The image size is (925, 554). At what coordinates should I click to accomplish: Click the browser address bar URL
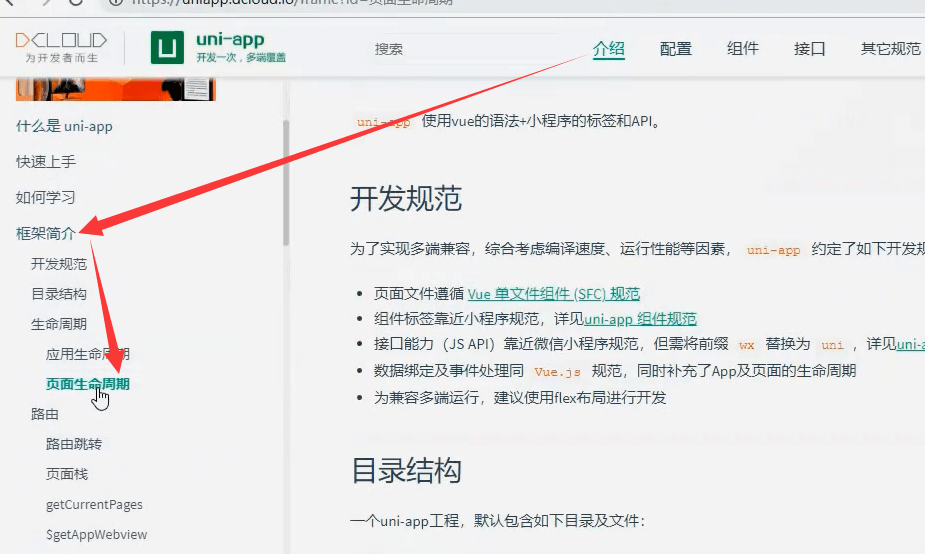point(292,2)
